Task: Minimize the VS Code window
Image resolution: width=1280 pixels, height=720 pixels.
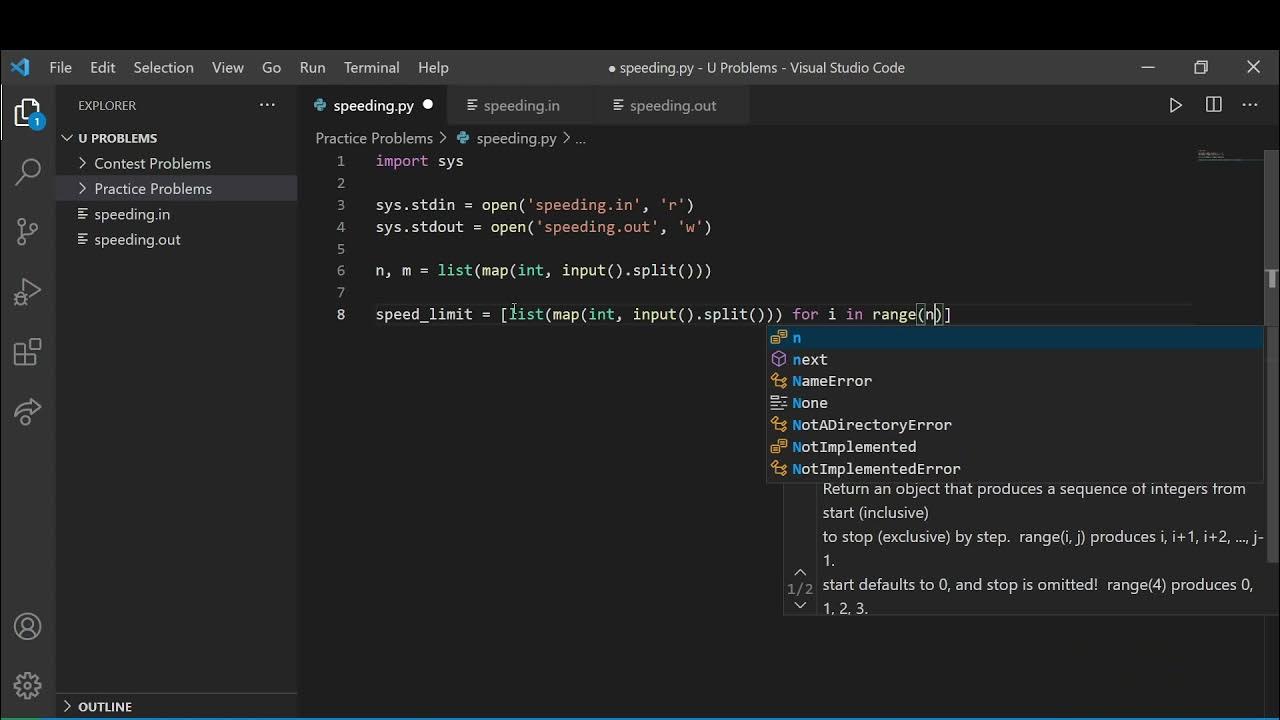Action: tap(1148, 67)
